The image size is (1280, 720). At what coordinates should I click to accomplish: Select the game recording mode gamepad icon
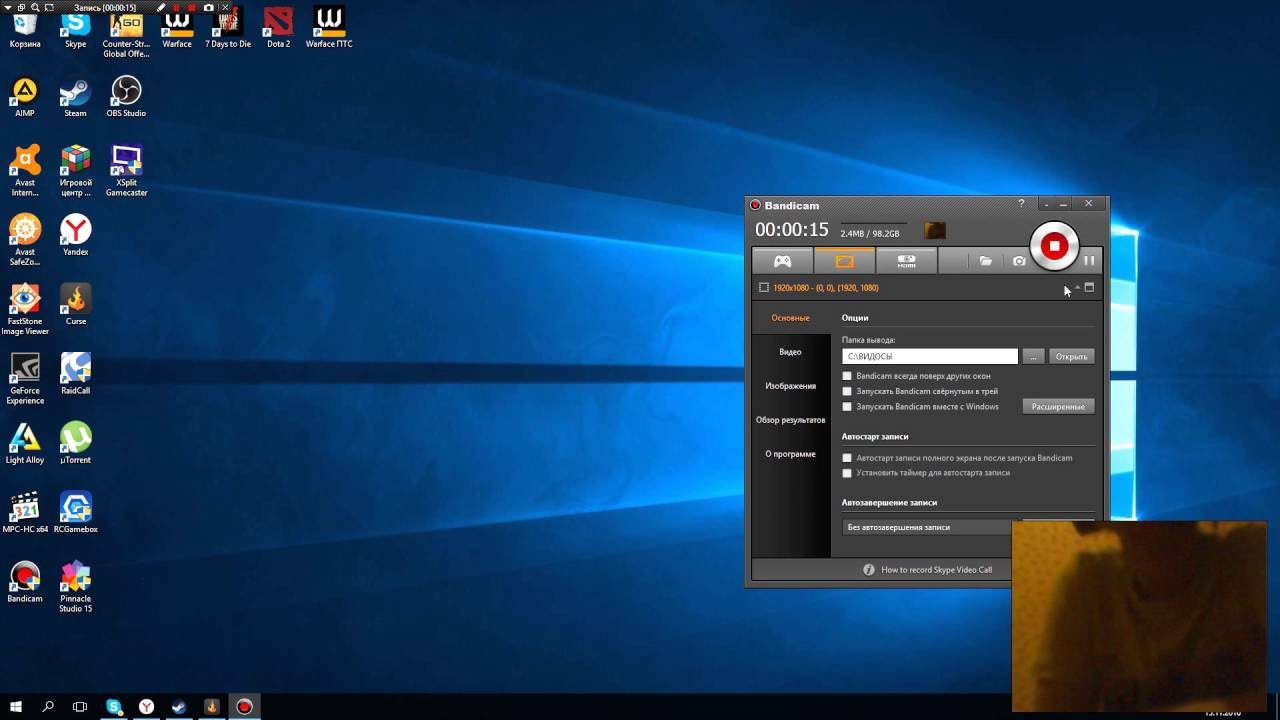point(783,261)
